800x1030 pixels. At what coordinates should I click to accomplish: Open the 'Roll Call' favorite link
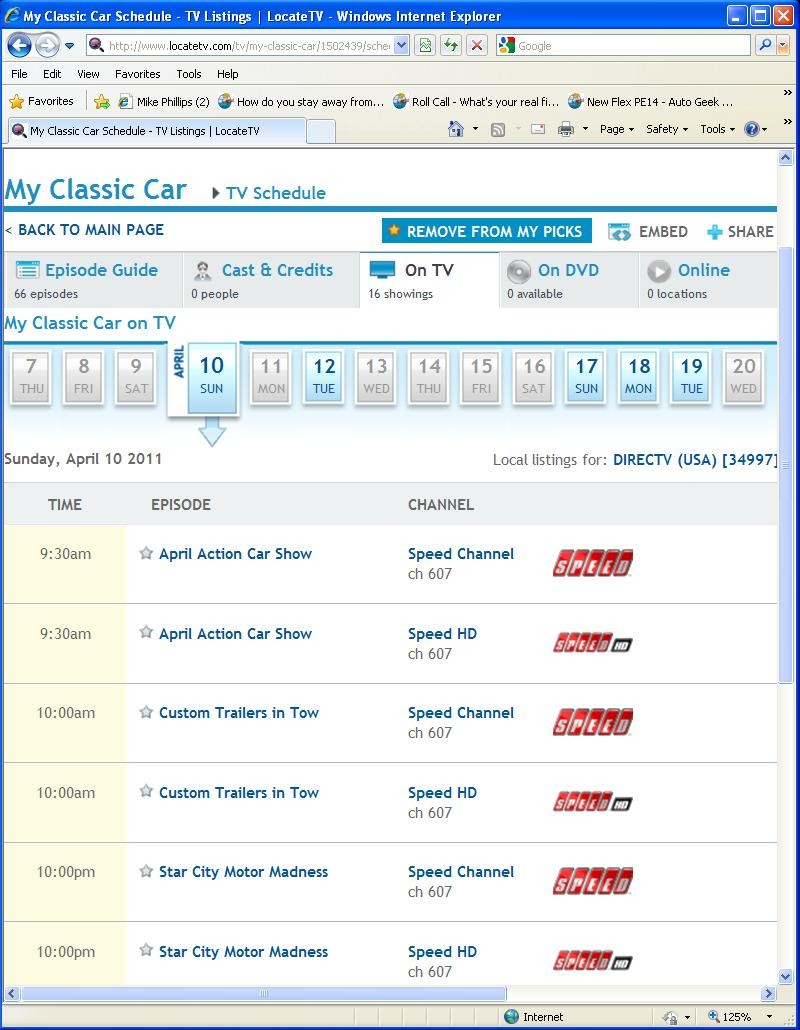click(476, 102)
